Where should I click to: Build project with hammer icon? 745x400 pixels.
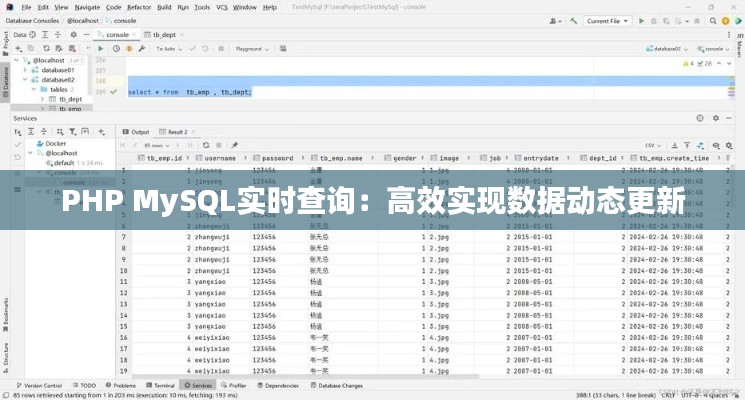click(x=574, y=21)
